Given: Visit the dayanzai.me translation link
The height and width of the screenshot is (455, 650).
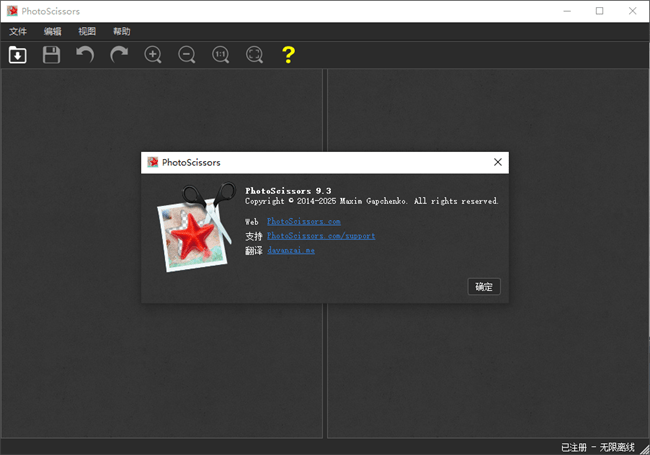Looking at the screenshot, I should click(x=290, y=250).
